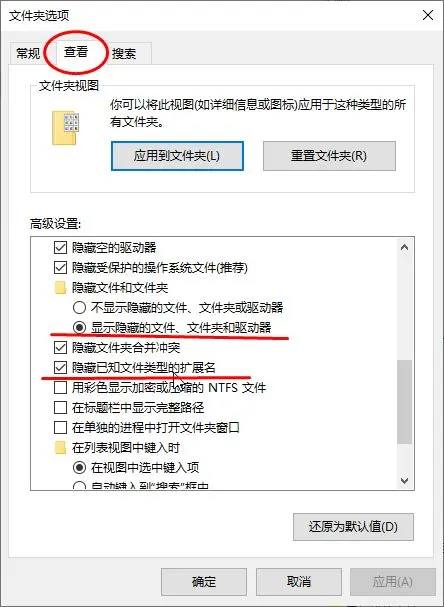Click the 隐藏文件和文件夹 folder icon
Screen dimensions: 444x607
point(60,288)
